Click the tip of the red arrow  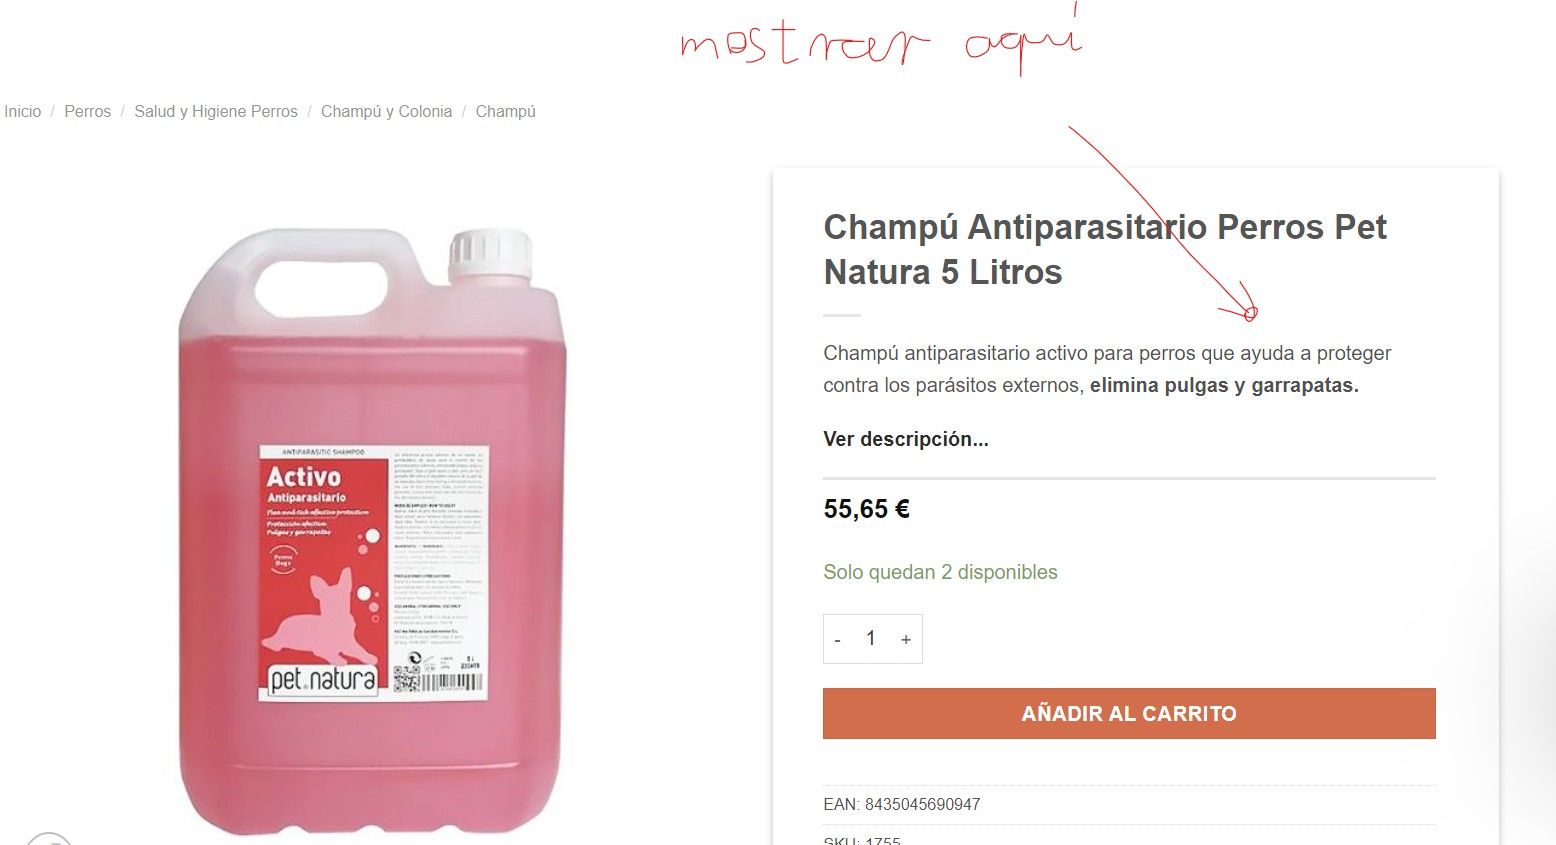[1250, 314]
